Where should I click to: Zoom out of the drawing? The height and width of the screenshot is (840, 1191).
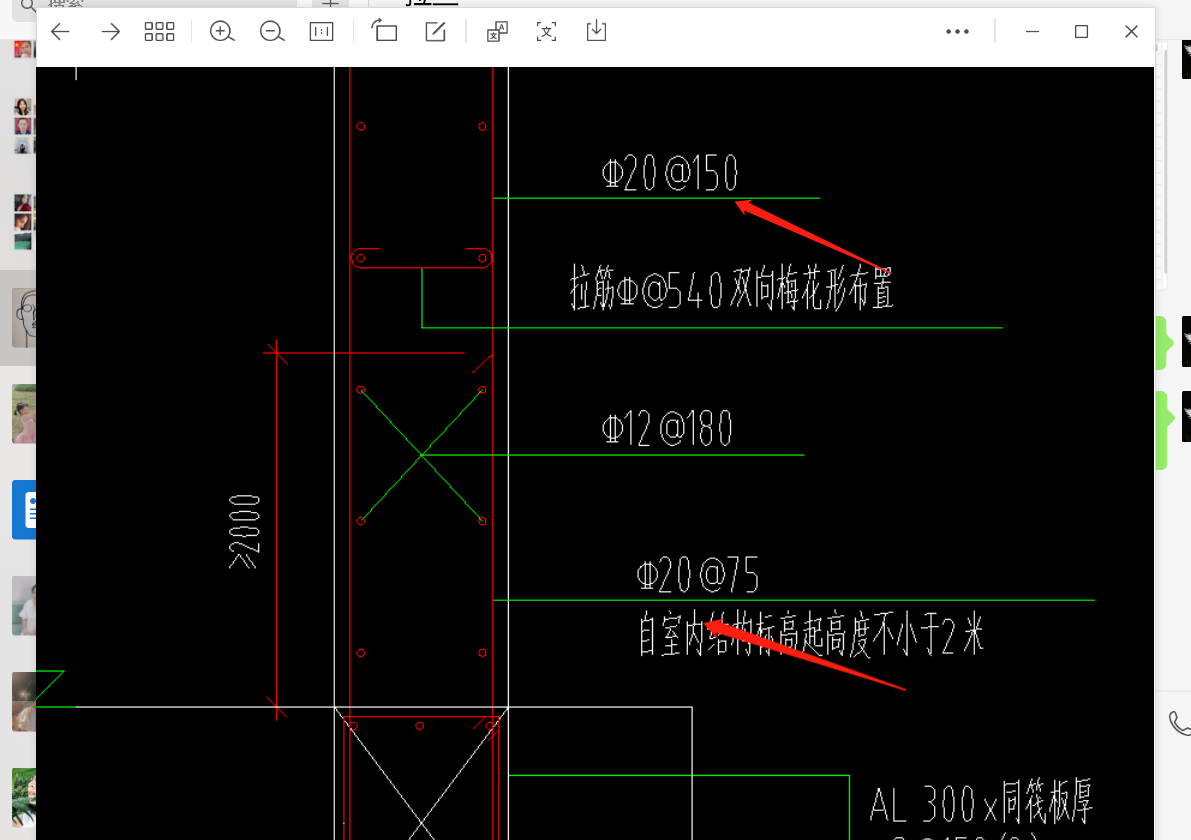pos(272,31)
